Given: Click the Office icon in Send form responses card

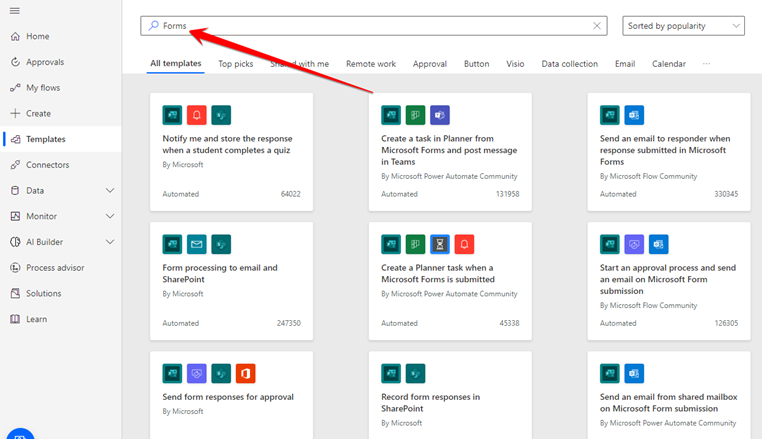Looking at the screenshot, I should (245, 374).
